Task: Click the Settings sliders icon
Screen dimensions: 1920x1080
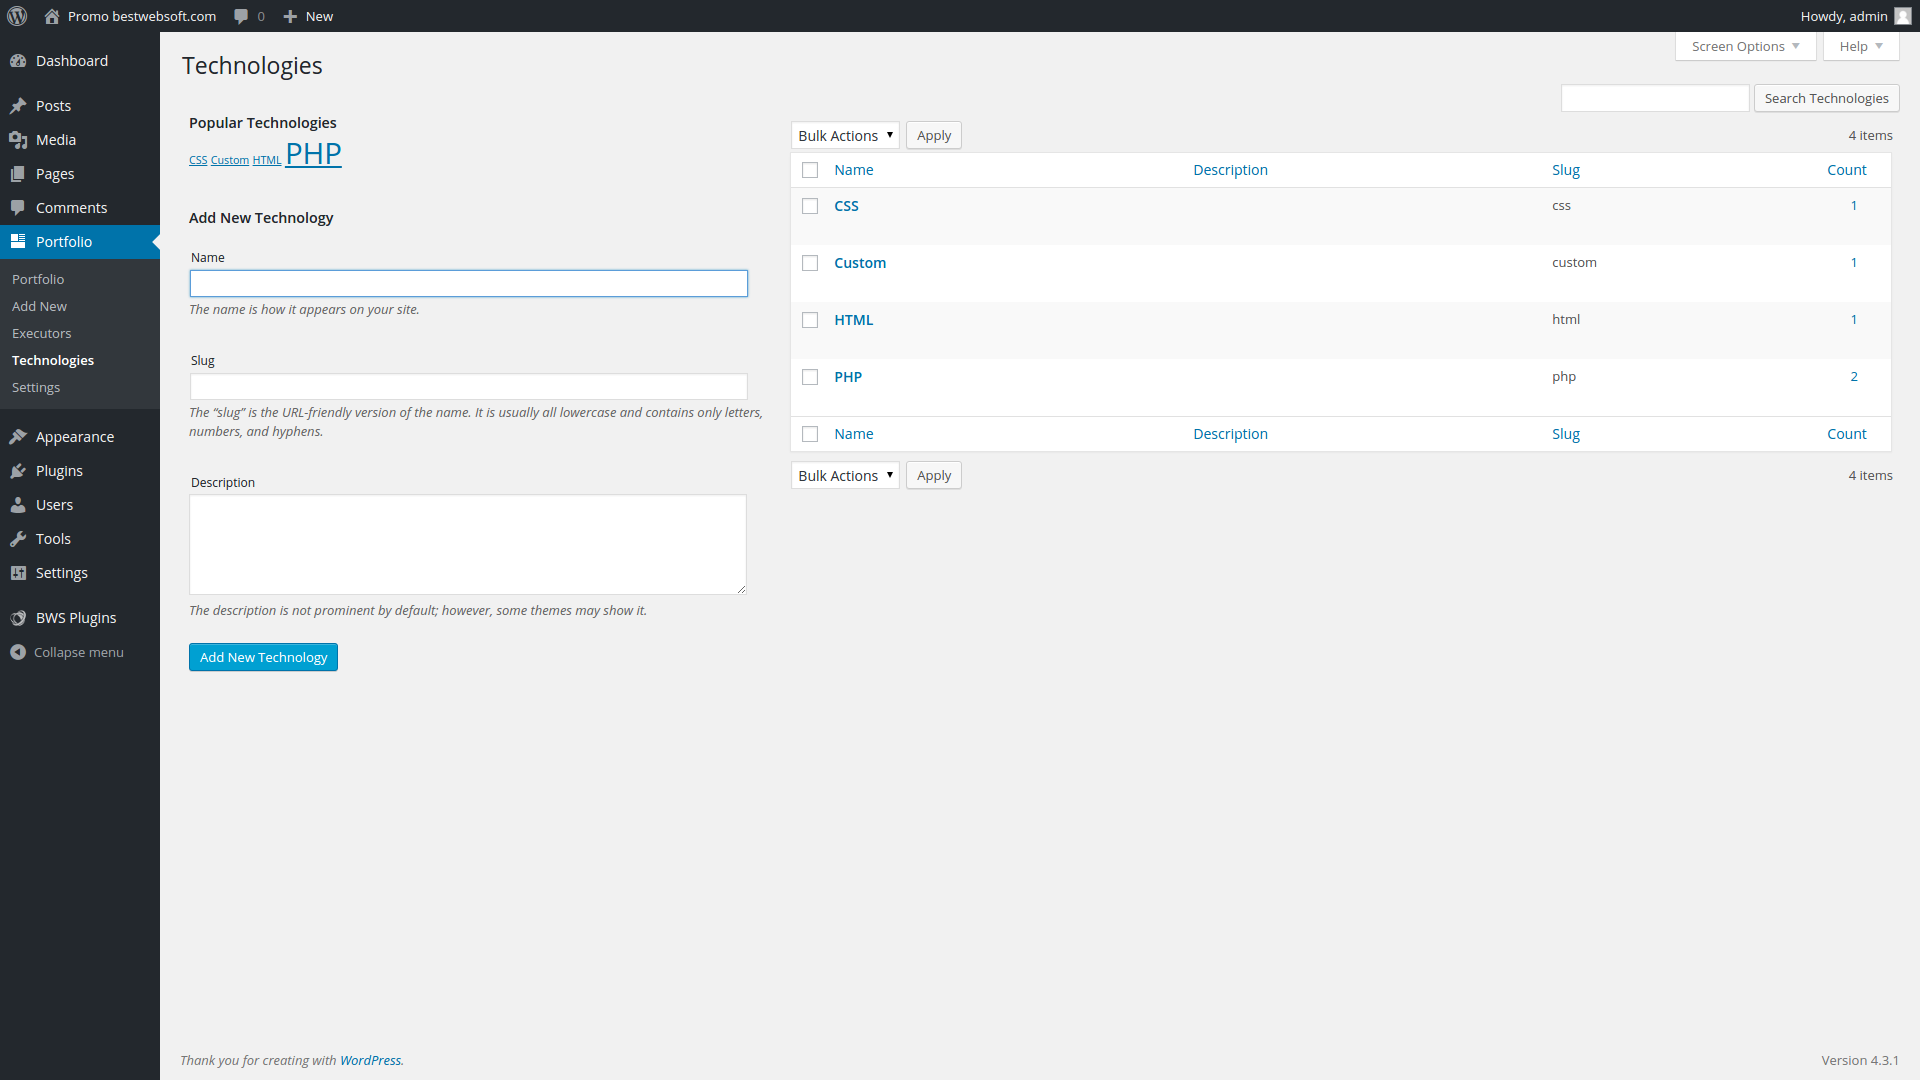Action: click(18, 573)
